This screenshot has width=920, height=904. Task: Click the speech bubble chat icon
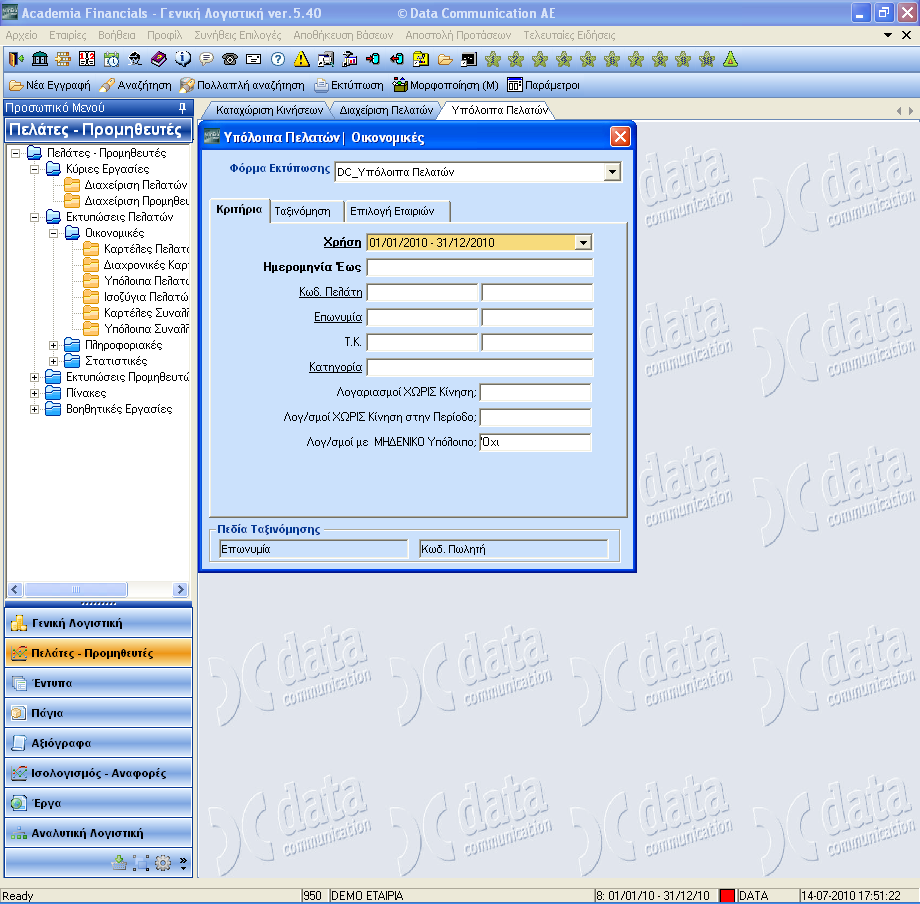point(207,59)
